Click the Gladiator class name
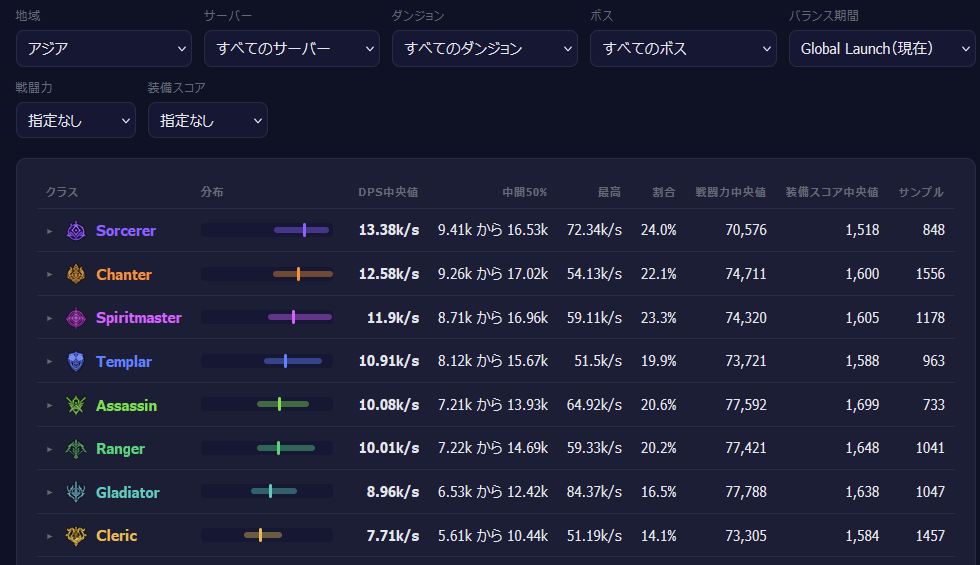Viewport: 980px width, 565px height. pos(128,492)
